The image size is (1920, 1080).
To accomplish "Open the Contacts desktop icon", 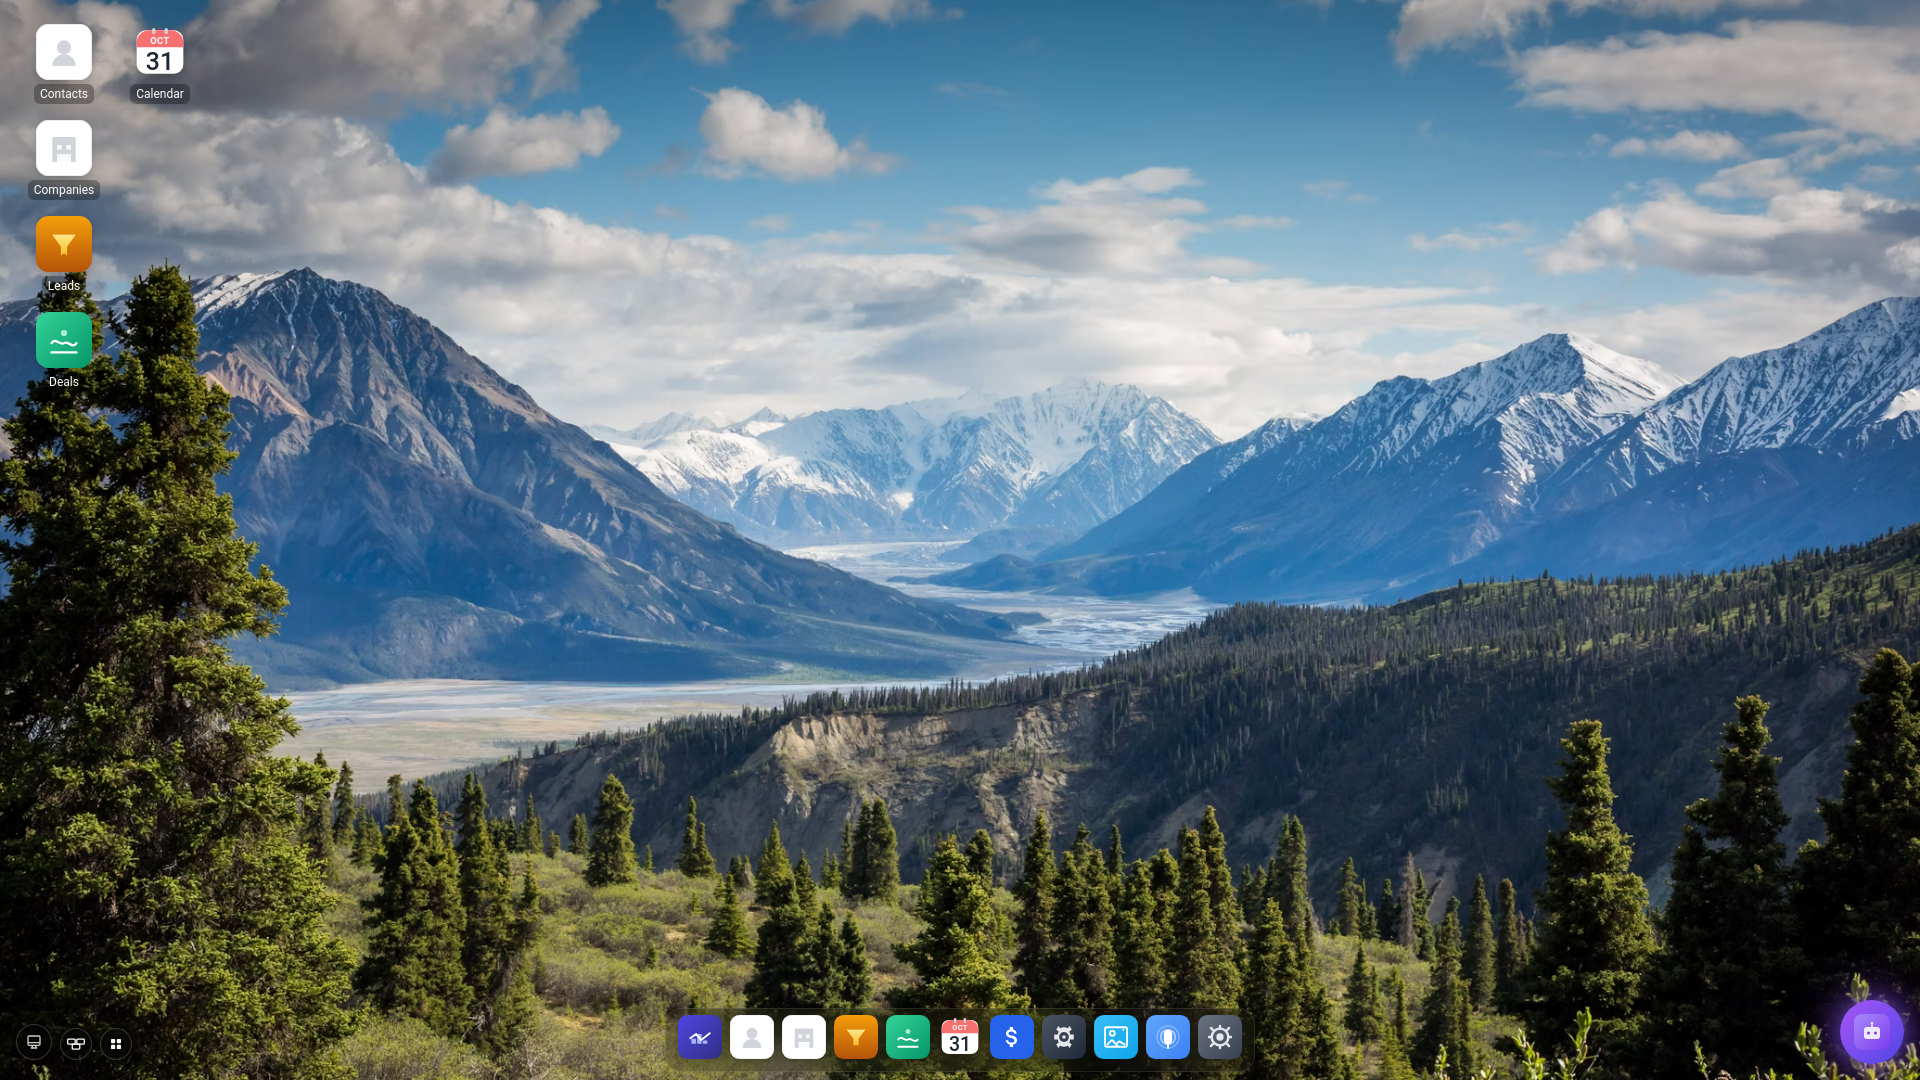I will 64,53.
